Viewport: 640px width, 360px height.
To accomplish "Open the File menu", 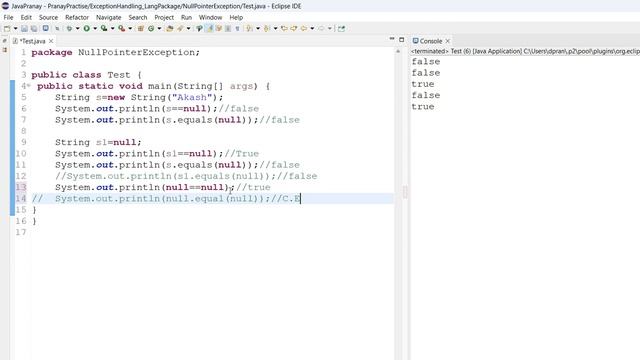I will pyautogui.click(x=9, y=18).
